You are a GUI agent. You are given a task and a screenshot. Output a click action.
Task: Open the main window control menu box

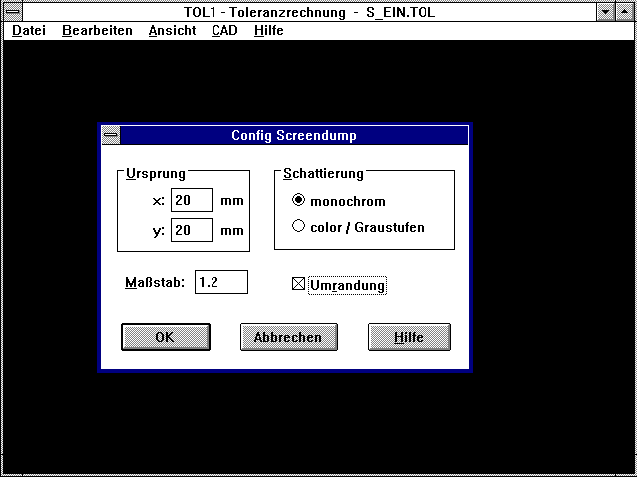click(12, 11)
